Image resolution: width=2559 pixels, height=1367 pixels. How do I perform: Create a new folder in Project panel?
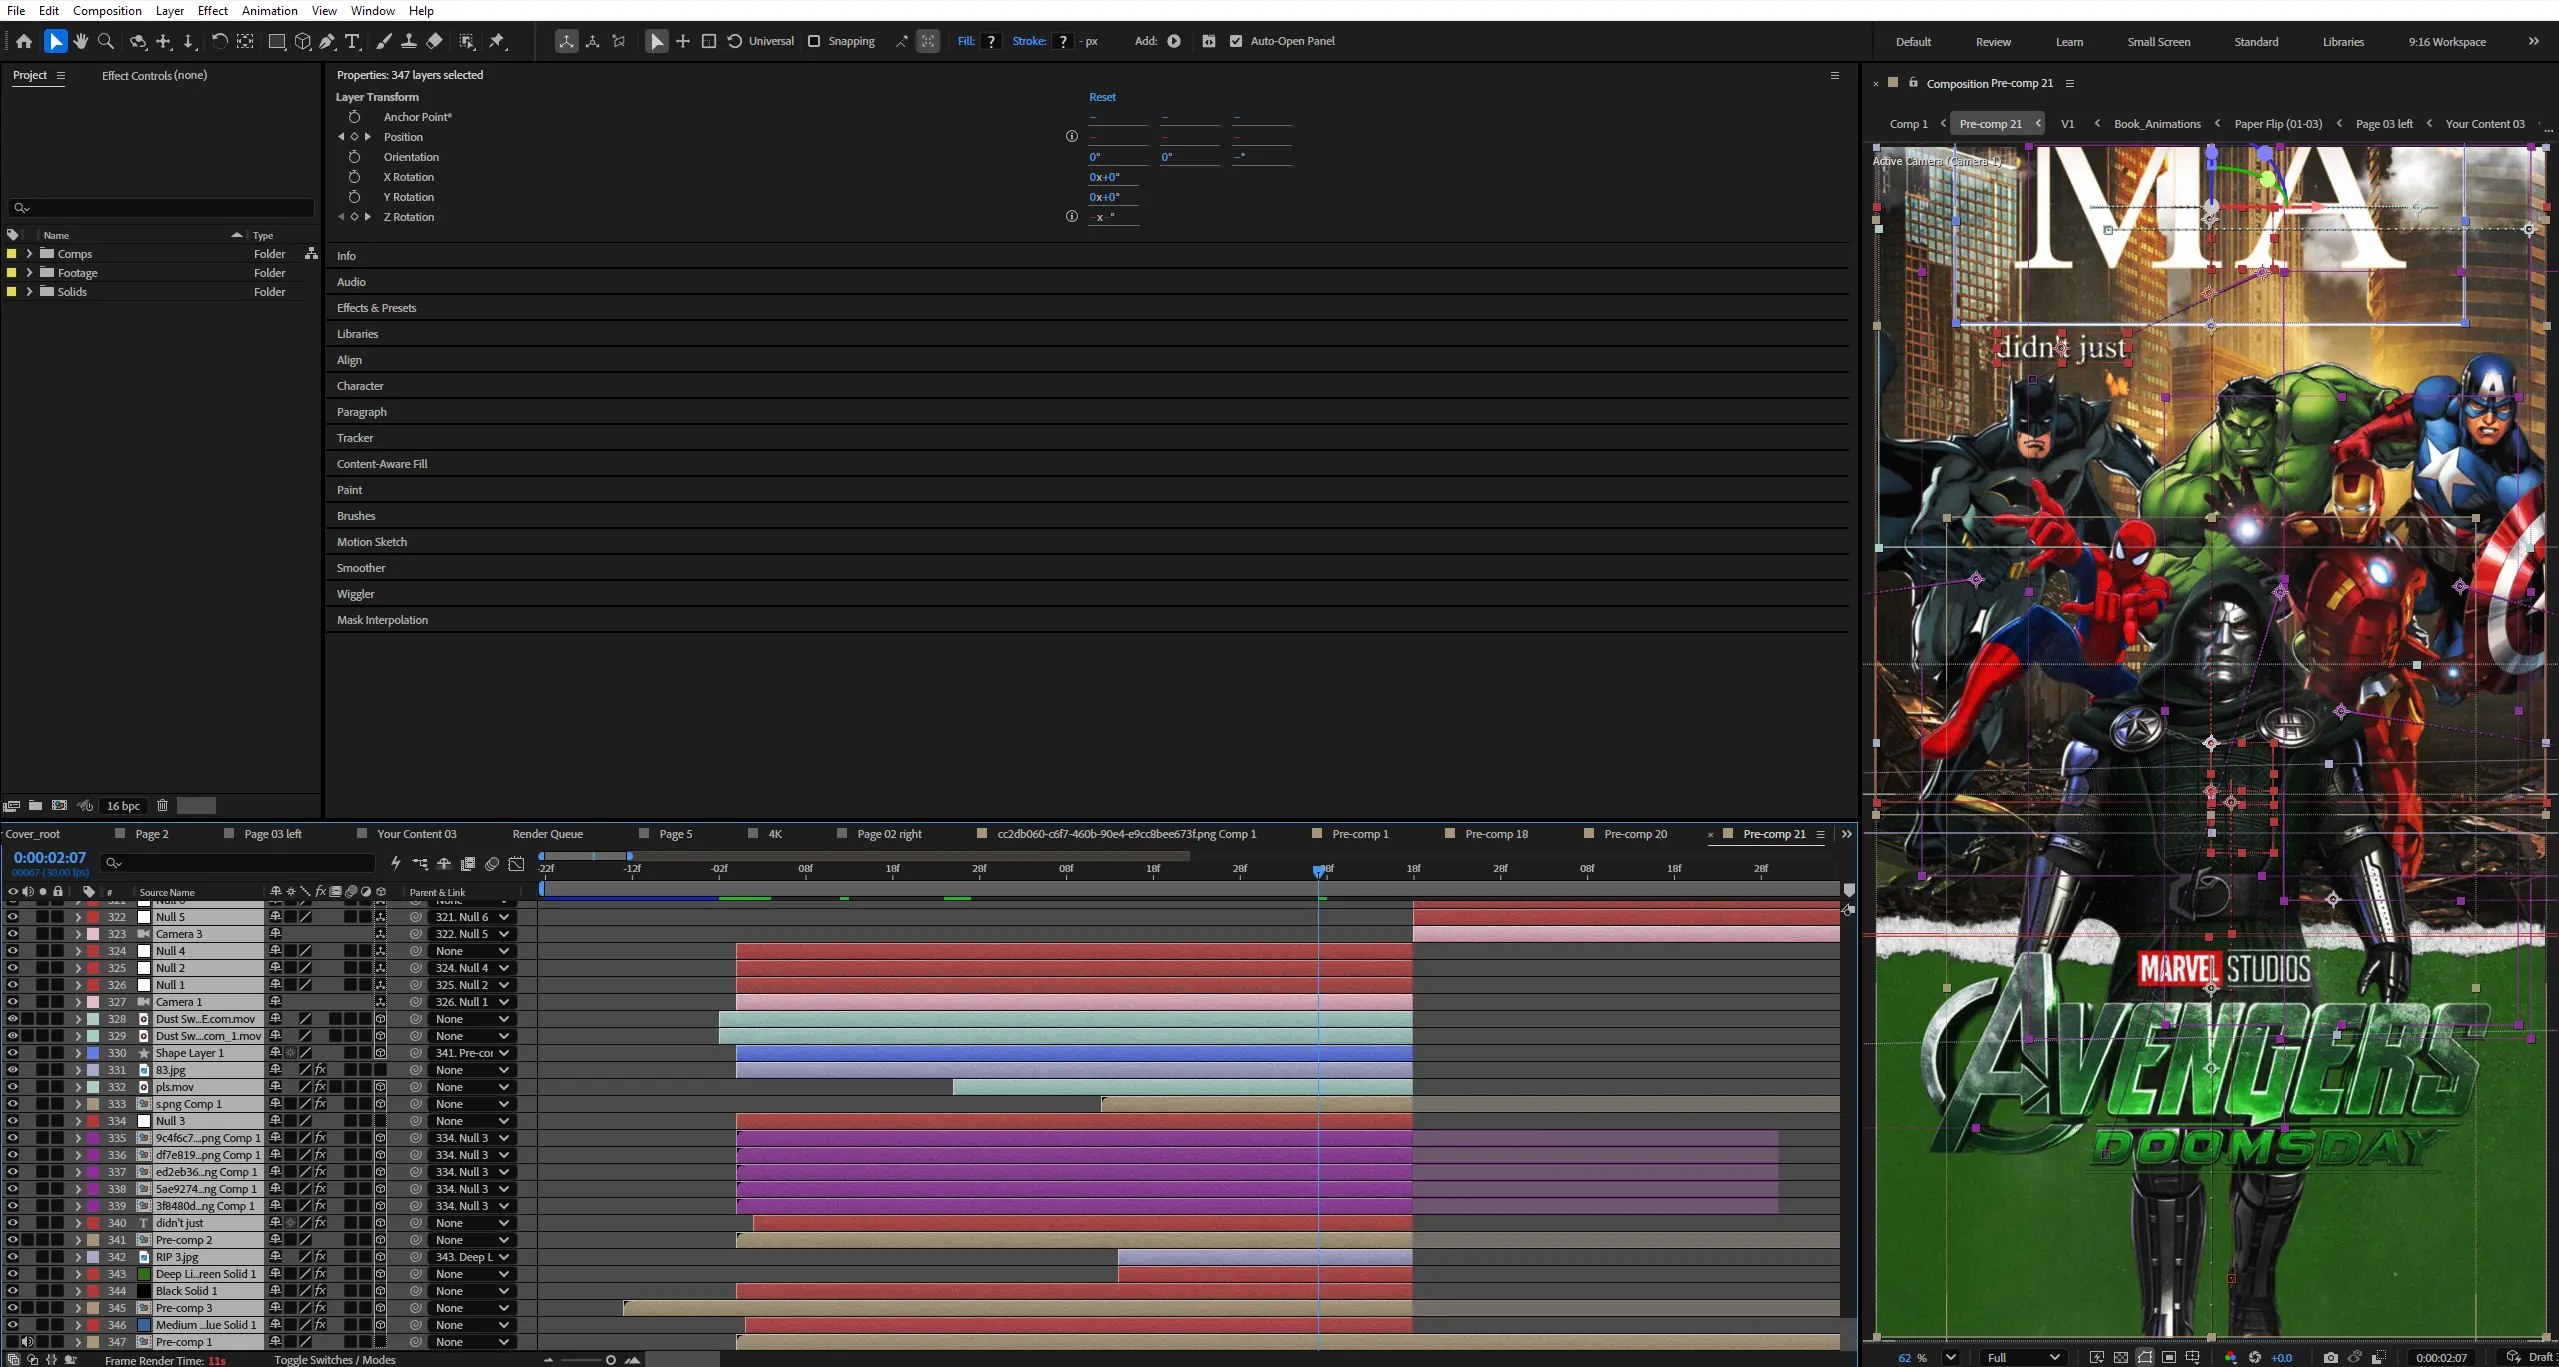click(35, 805)
